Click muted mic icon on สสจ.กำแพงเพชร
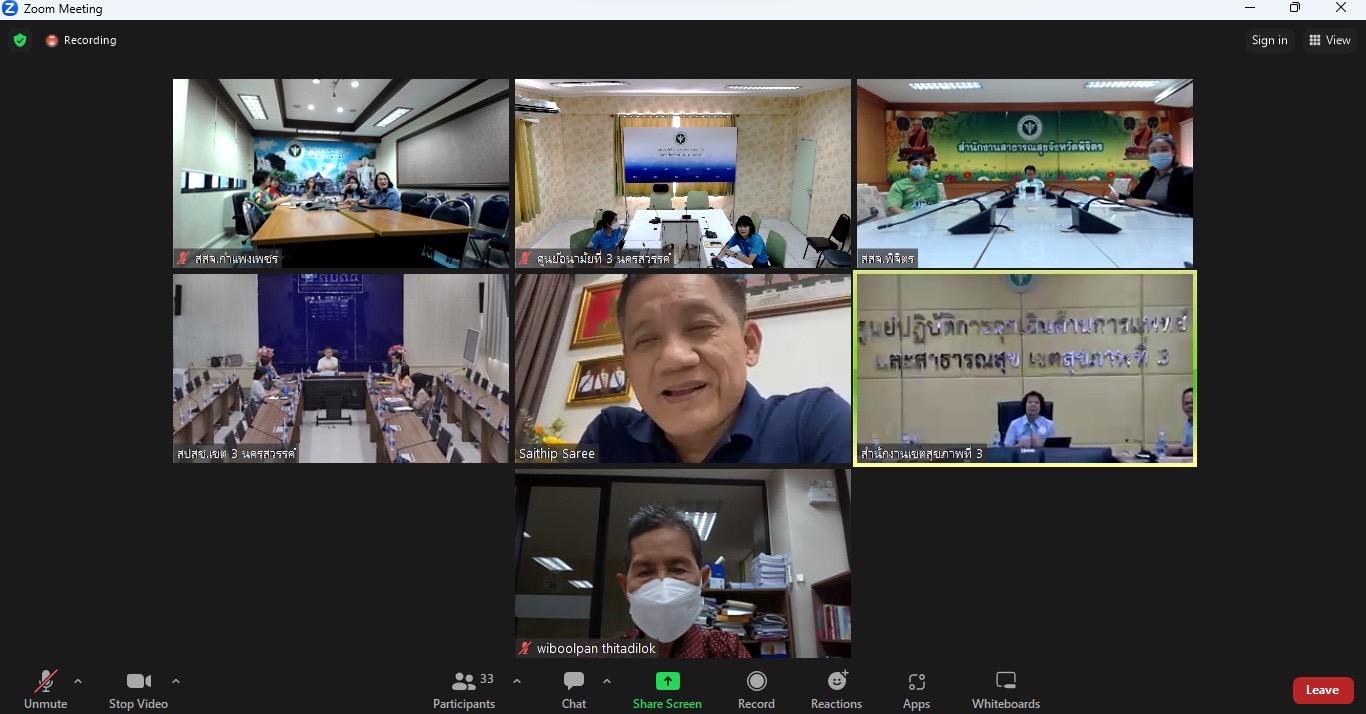Screen dimensions: 1366x714 tap(183, 258)
